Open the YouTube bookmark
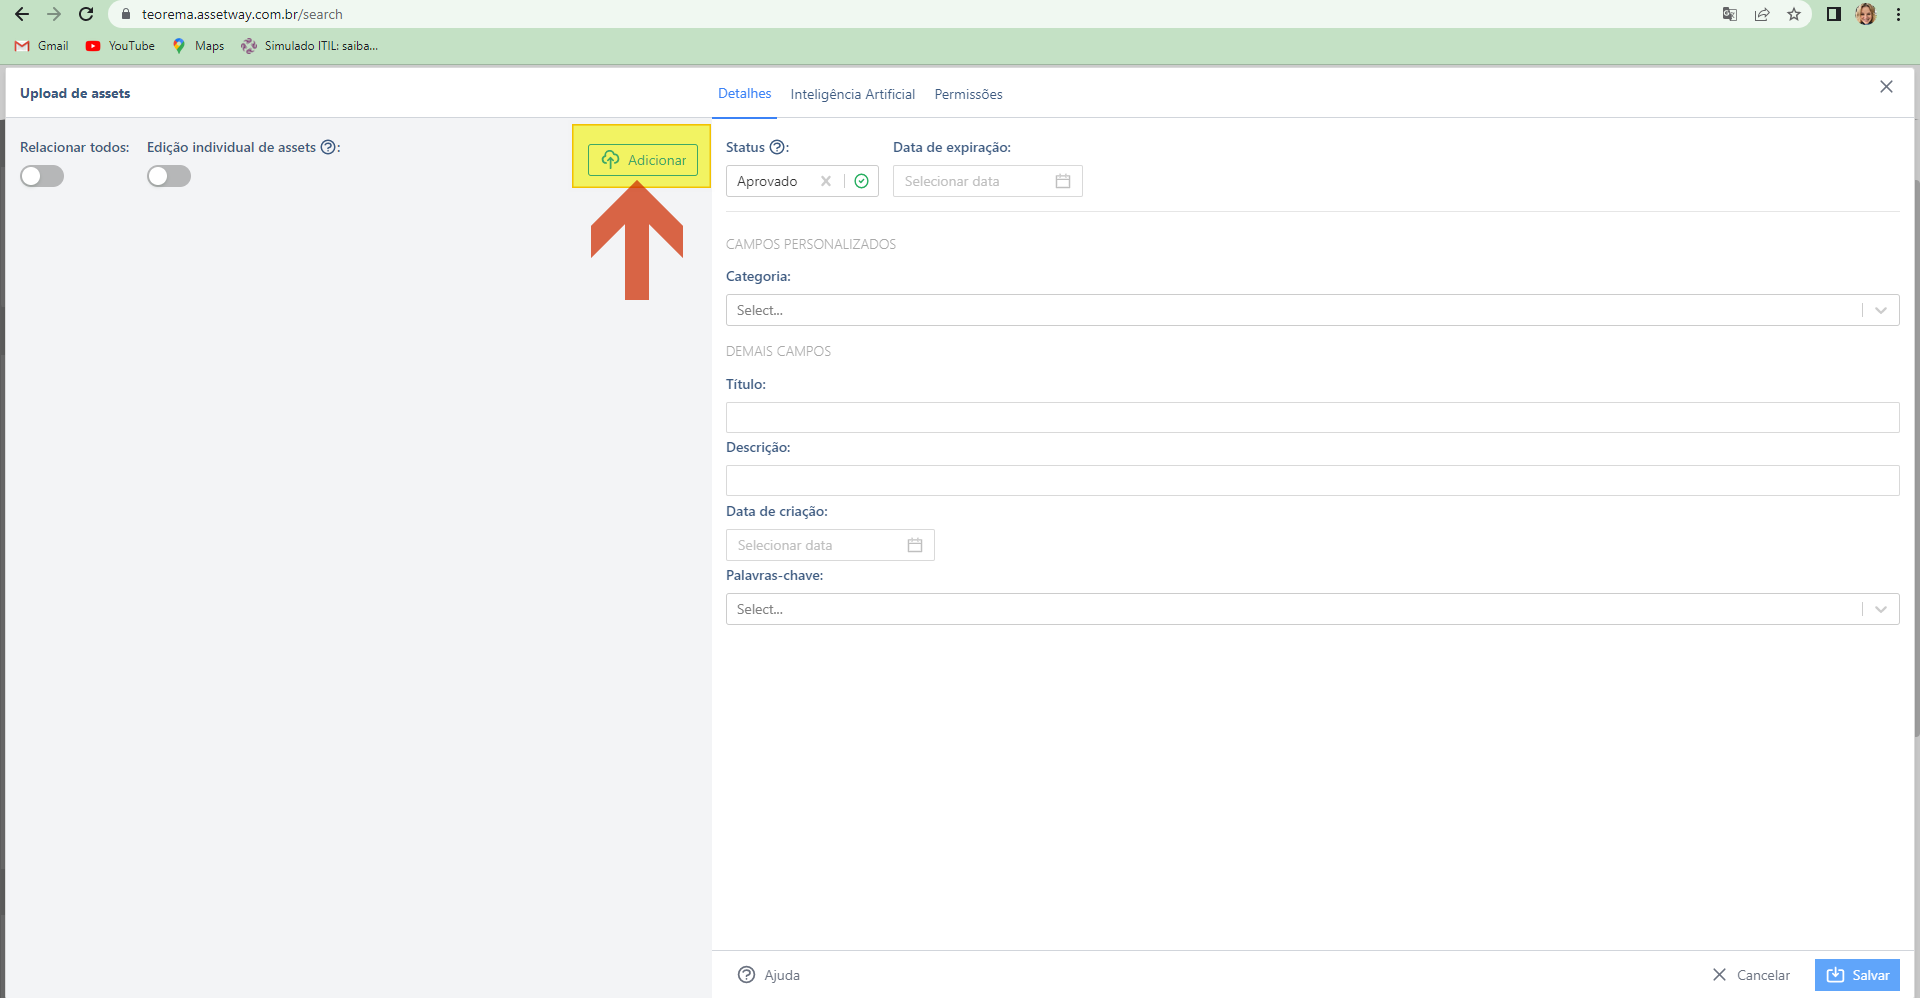 [x=121, y=46]
